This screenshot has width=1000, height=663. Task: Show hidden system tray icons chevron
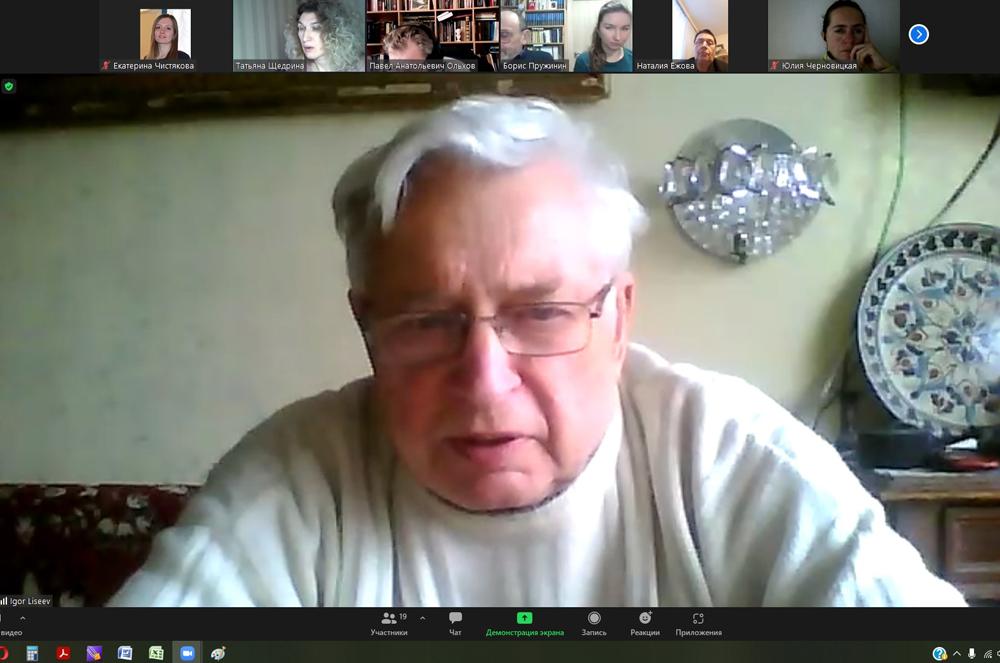[956, 654]
